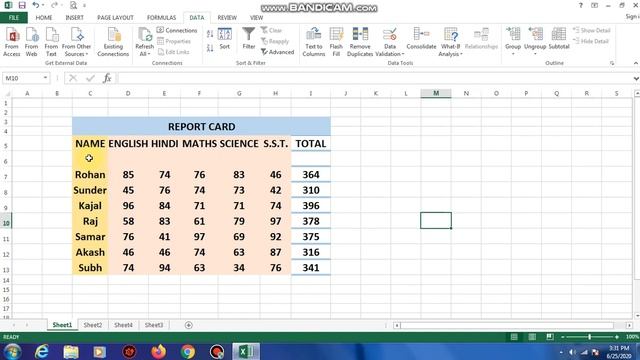
Task: Click the Insert Function fx icon
Action: pos(107,78)
